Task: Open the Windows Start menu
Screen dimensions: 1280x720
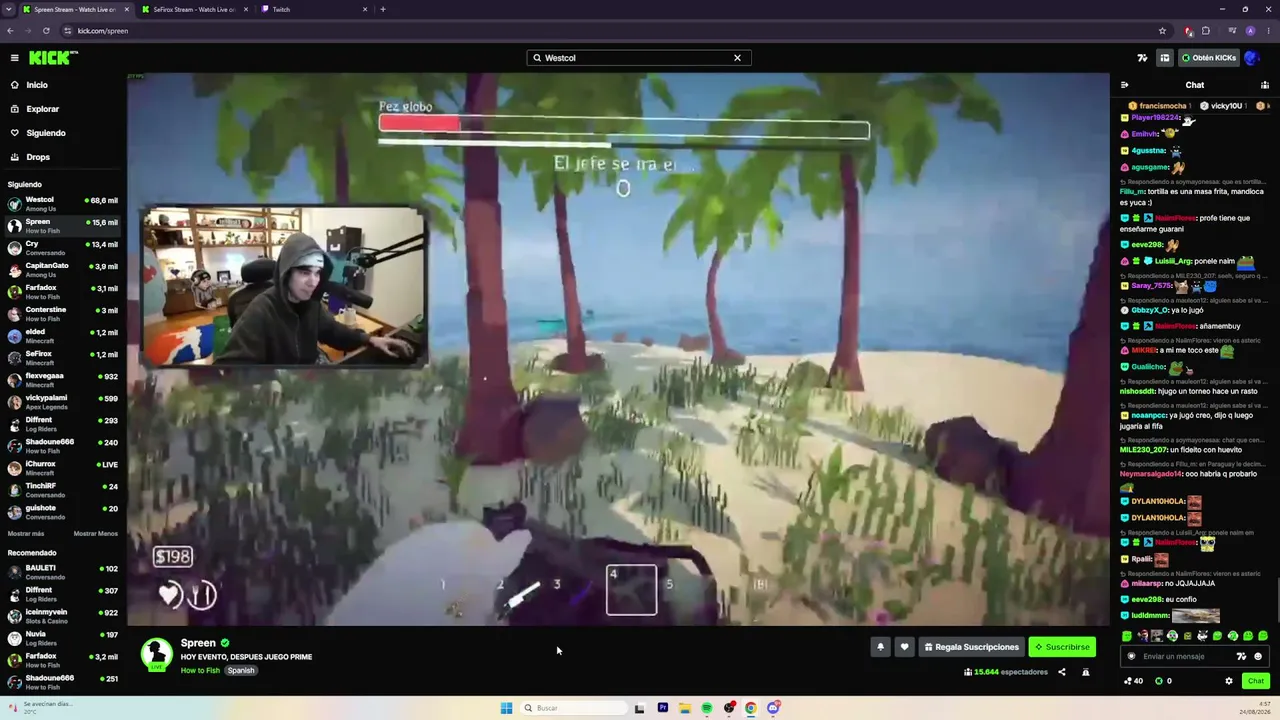Action: 506,708
